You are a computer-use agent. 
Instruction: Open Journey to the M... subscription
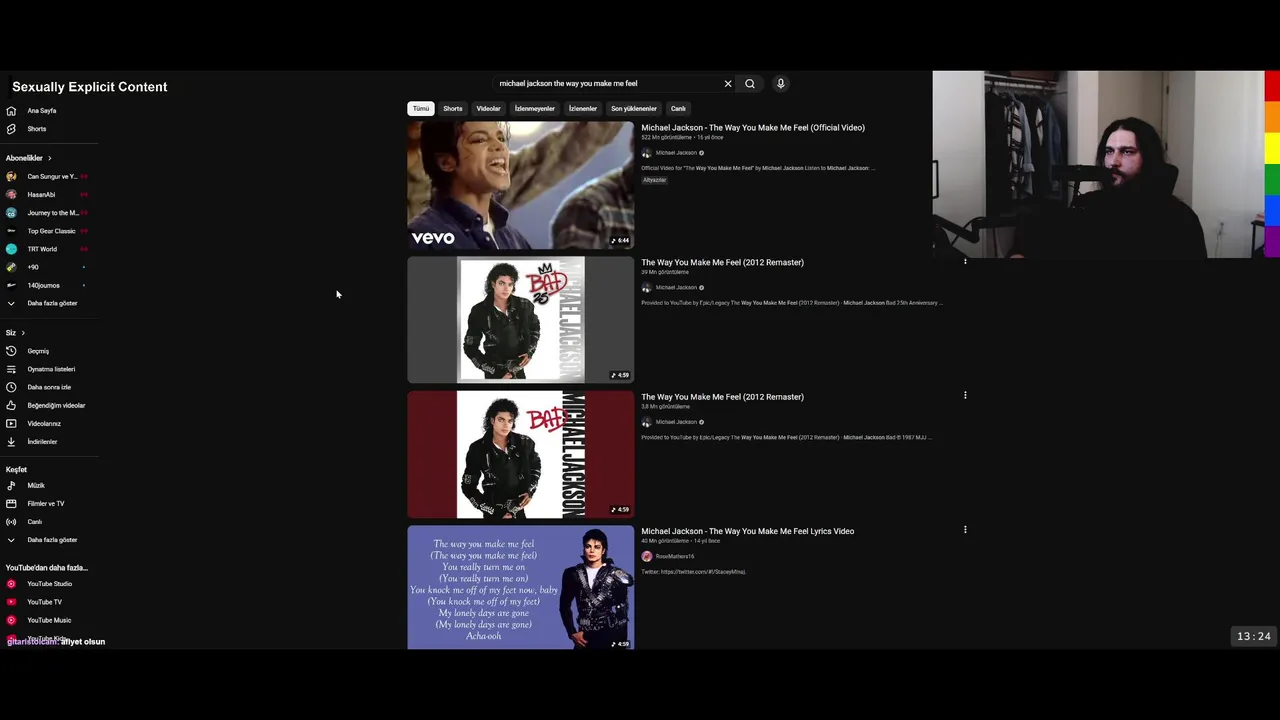(52, 213)
